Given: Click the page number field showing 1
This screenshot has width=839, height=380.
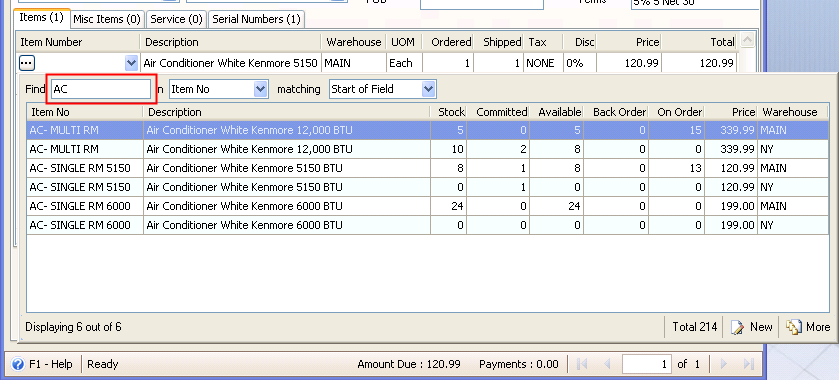Looking at the screenshot, I should pos(646,364).
